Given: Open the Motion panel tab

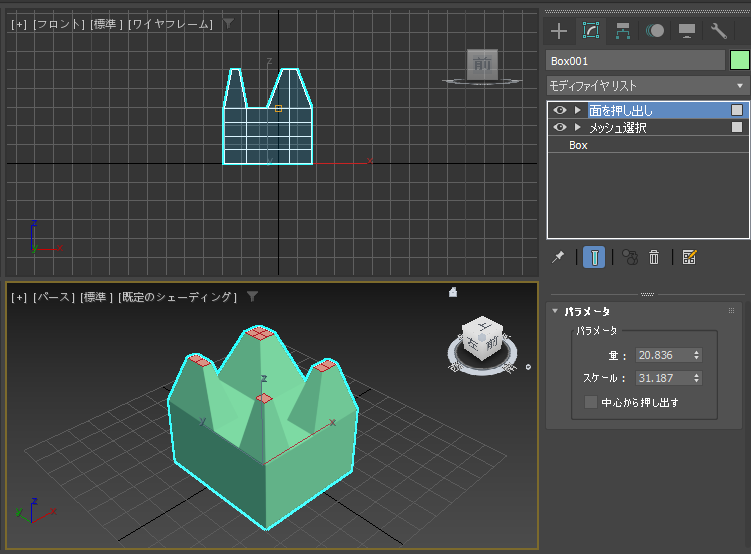Looking at the screenshot, I should coord(655,31).
